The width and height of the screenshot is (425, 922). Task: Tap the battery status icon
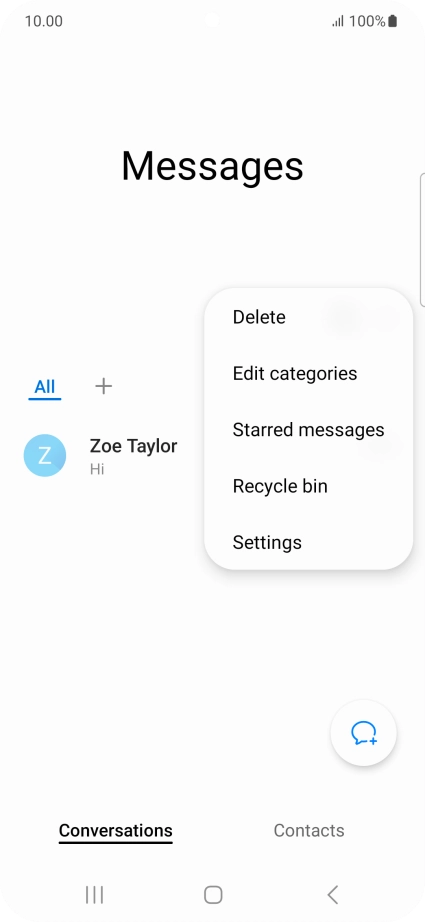pos(393,22)
